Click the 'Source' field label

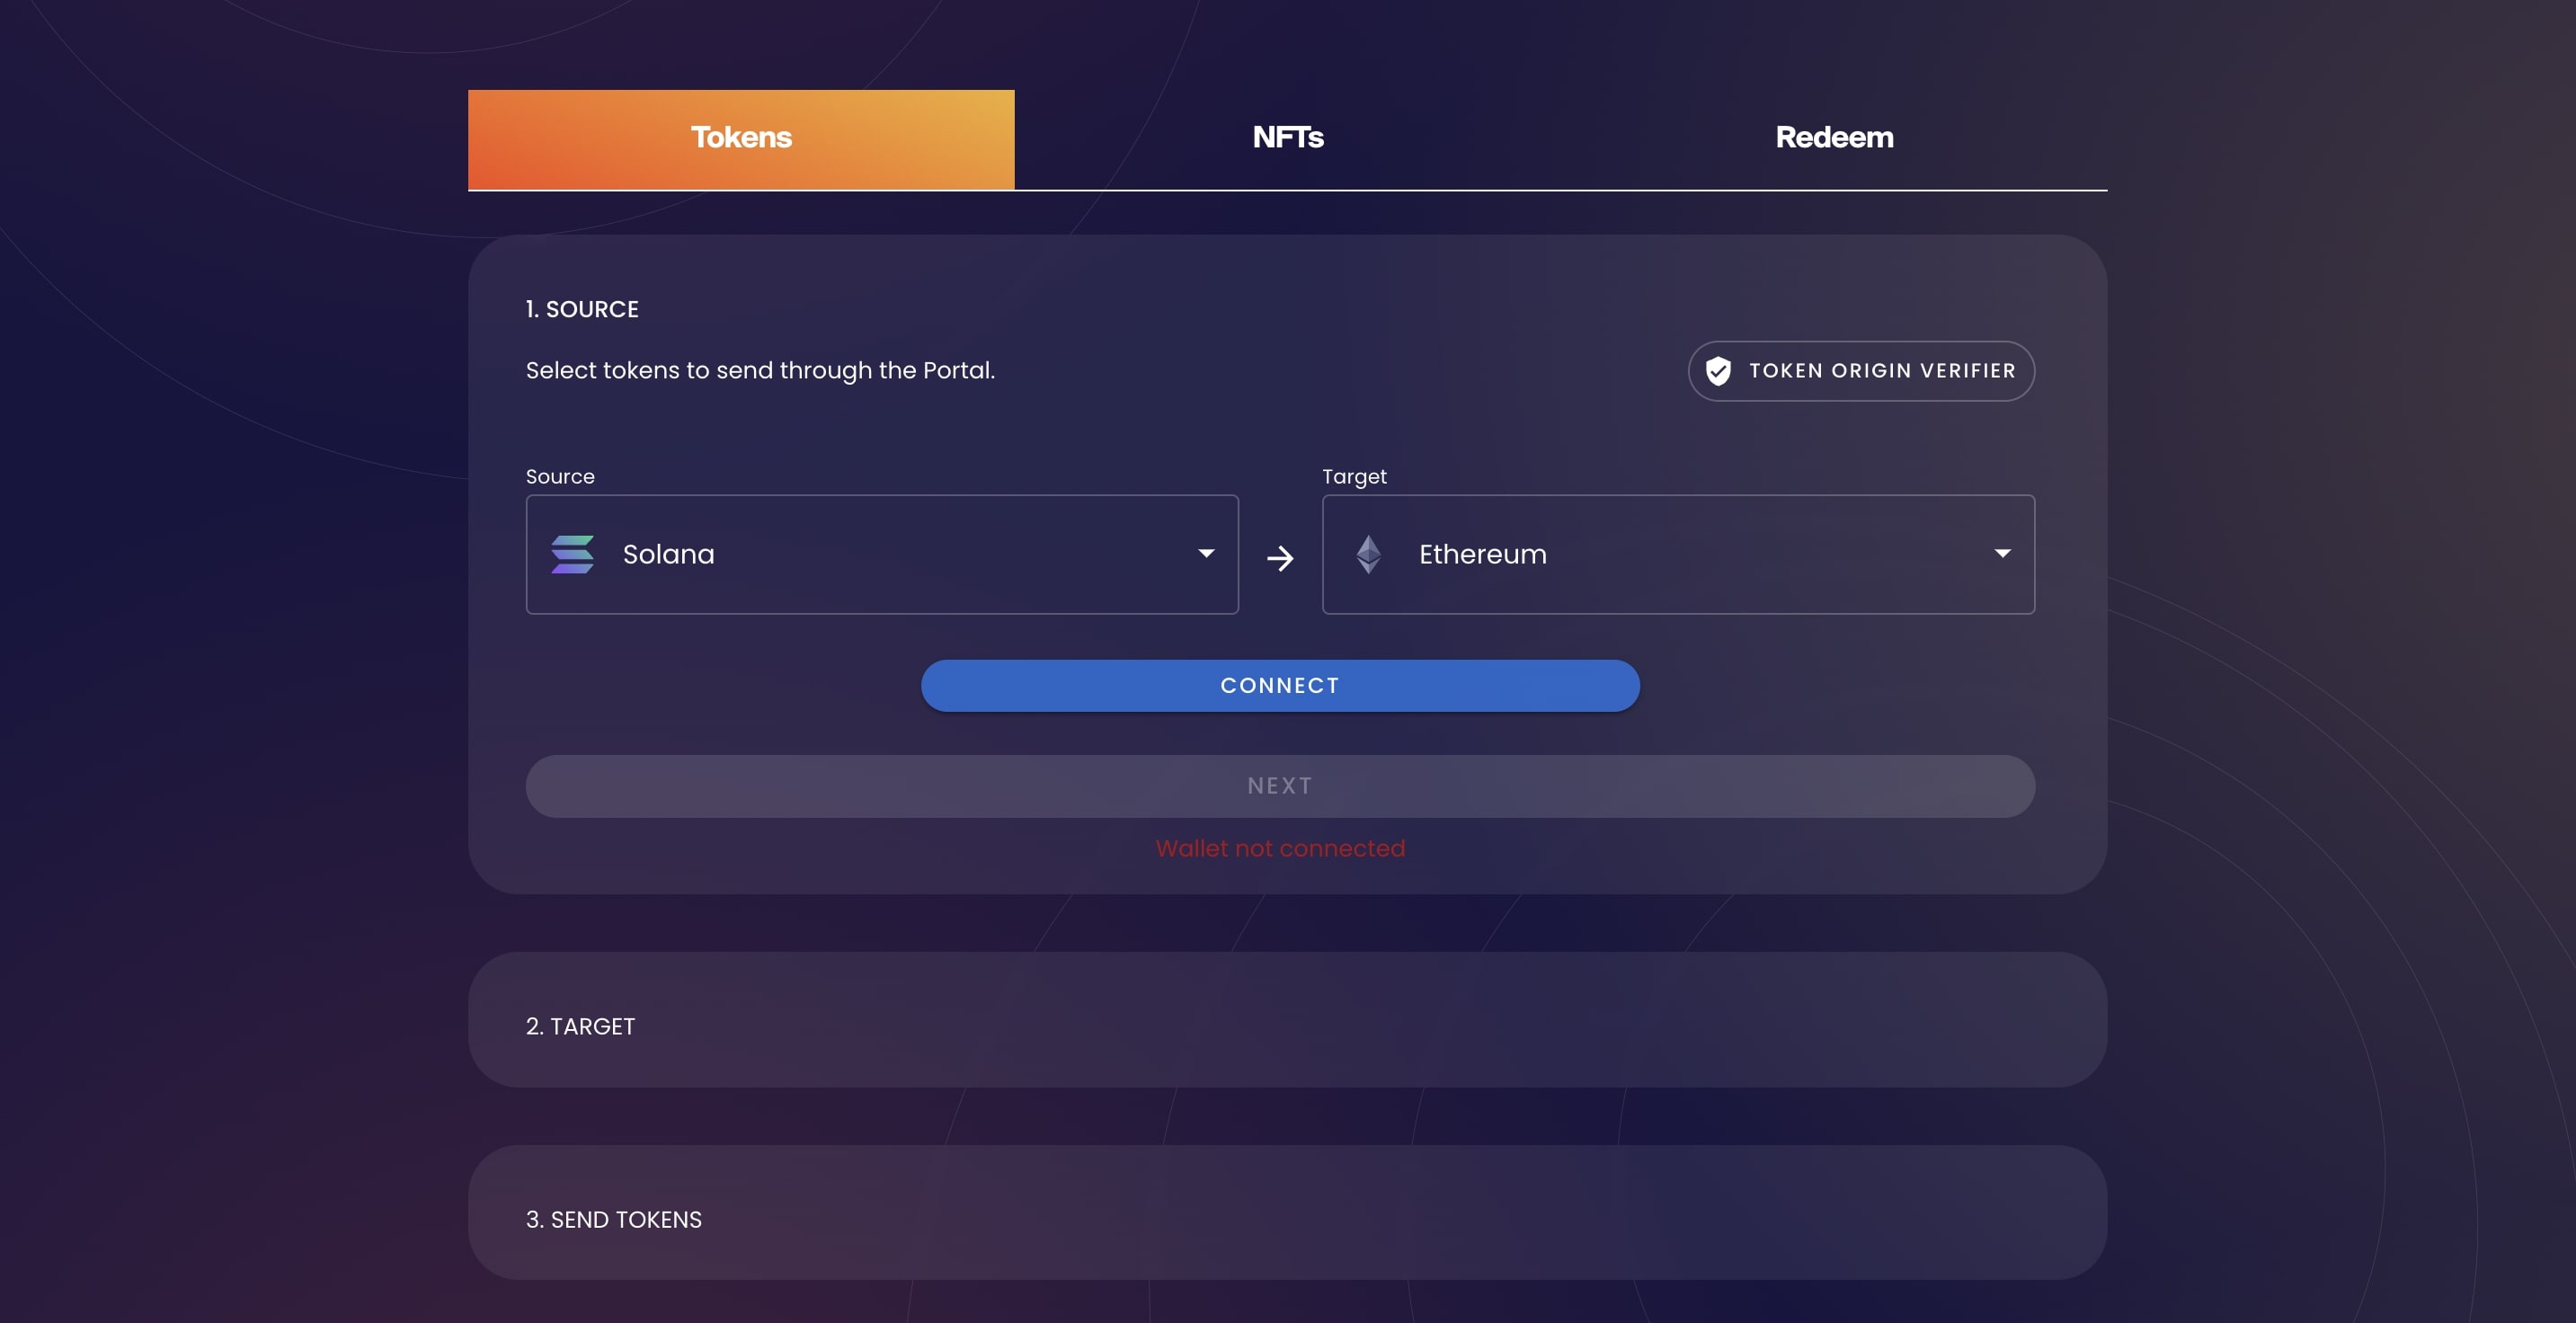pos(560,477)
